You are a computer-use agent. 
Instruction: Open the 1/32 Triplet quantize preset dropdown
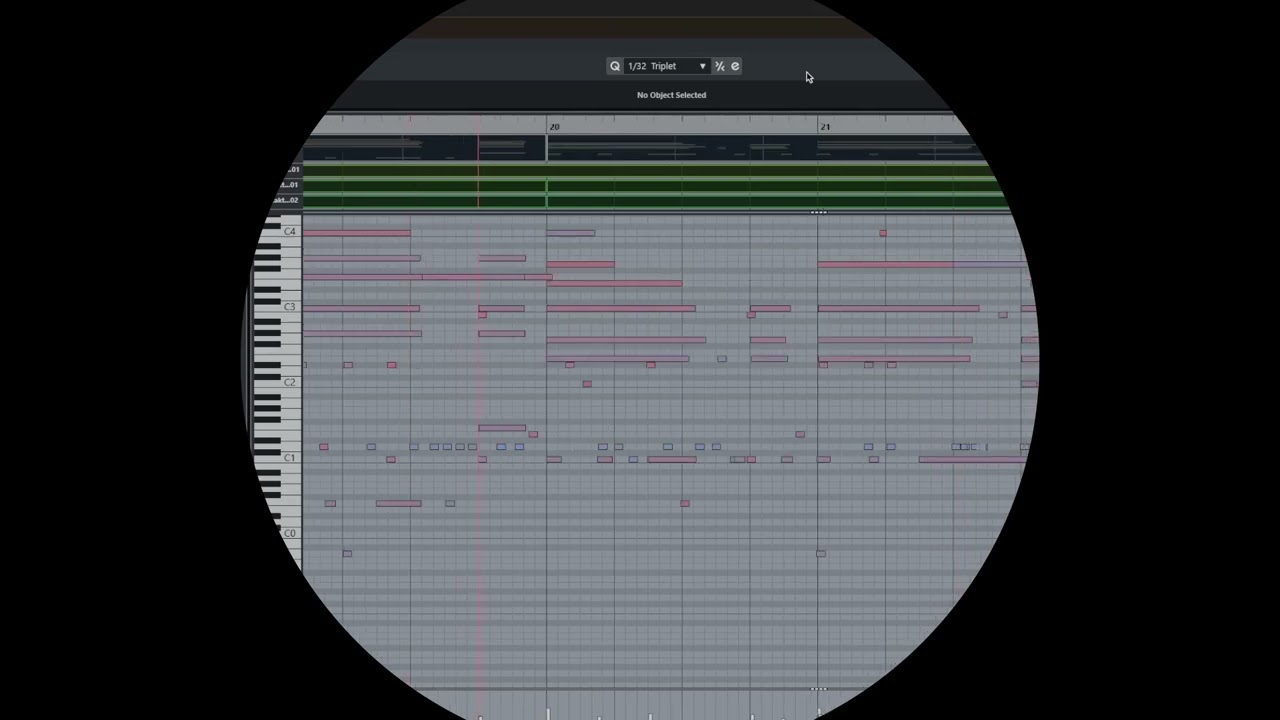click(667, 66)
